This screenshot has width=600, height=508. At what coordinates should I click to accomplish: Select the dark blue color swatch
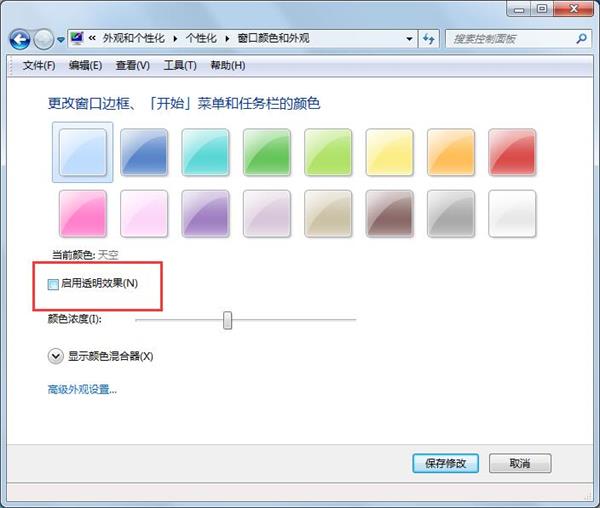click(x=144, y=152)
